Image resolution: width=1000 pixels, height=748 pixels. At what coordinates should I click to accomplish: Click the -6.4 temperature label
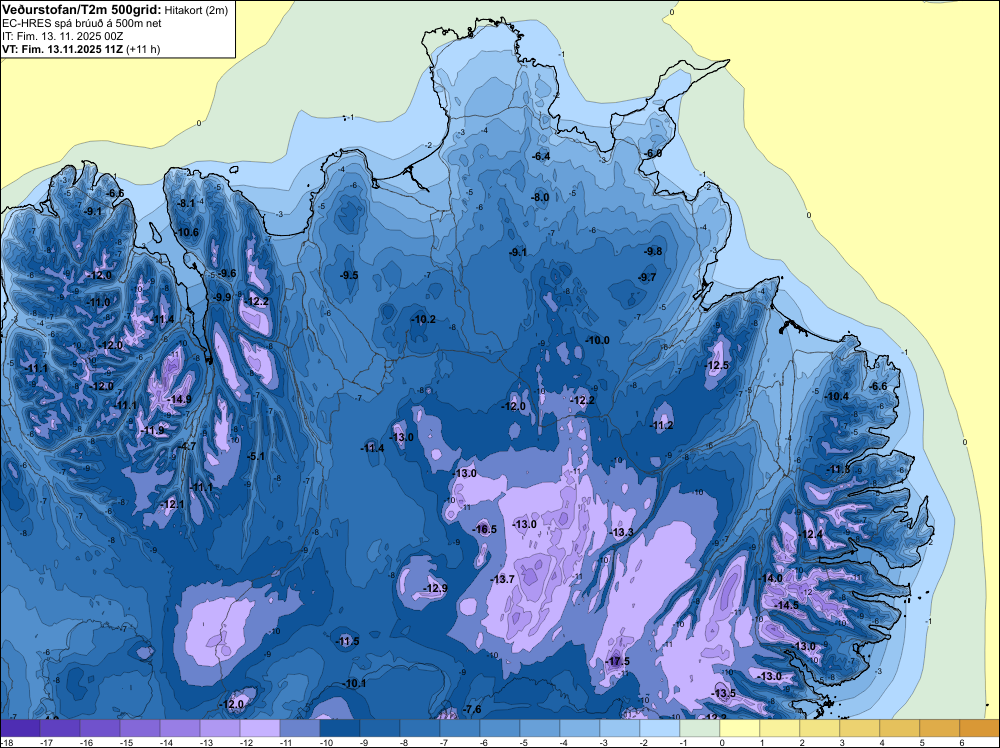(x=541, y=156)
